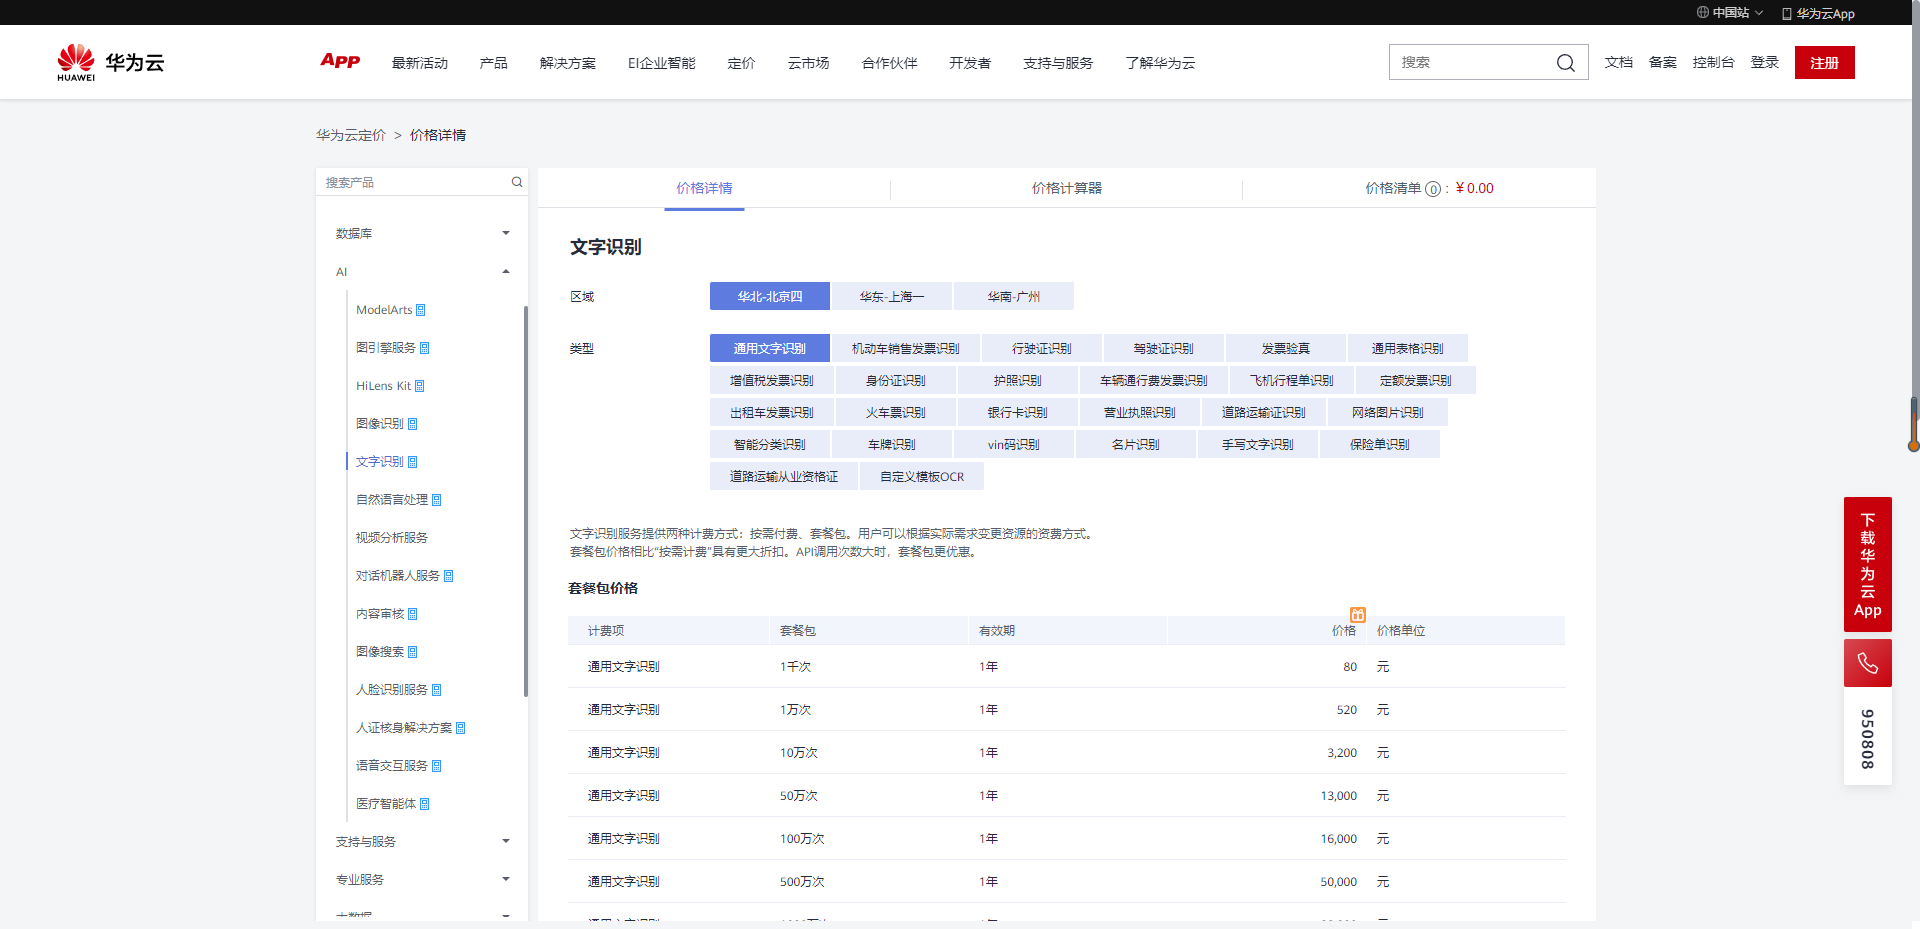Open the 自然语言处理 document icon
The height and width of the screenshot is (929, 1920).
[x=437, y=500]
